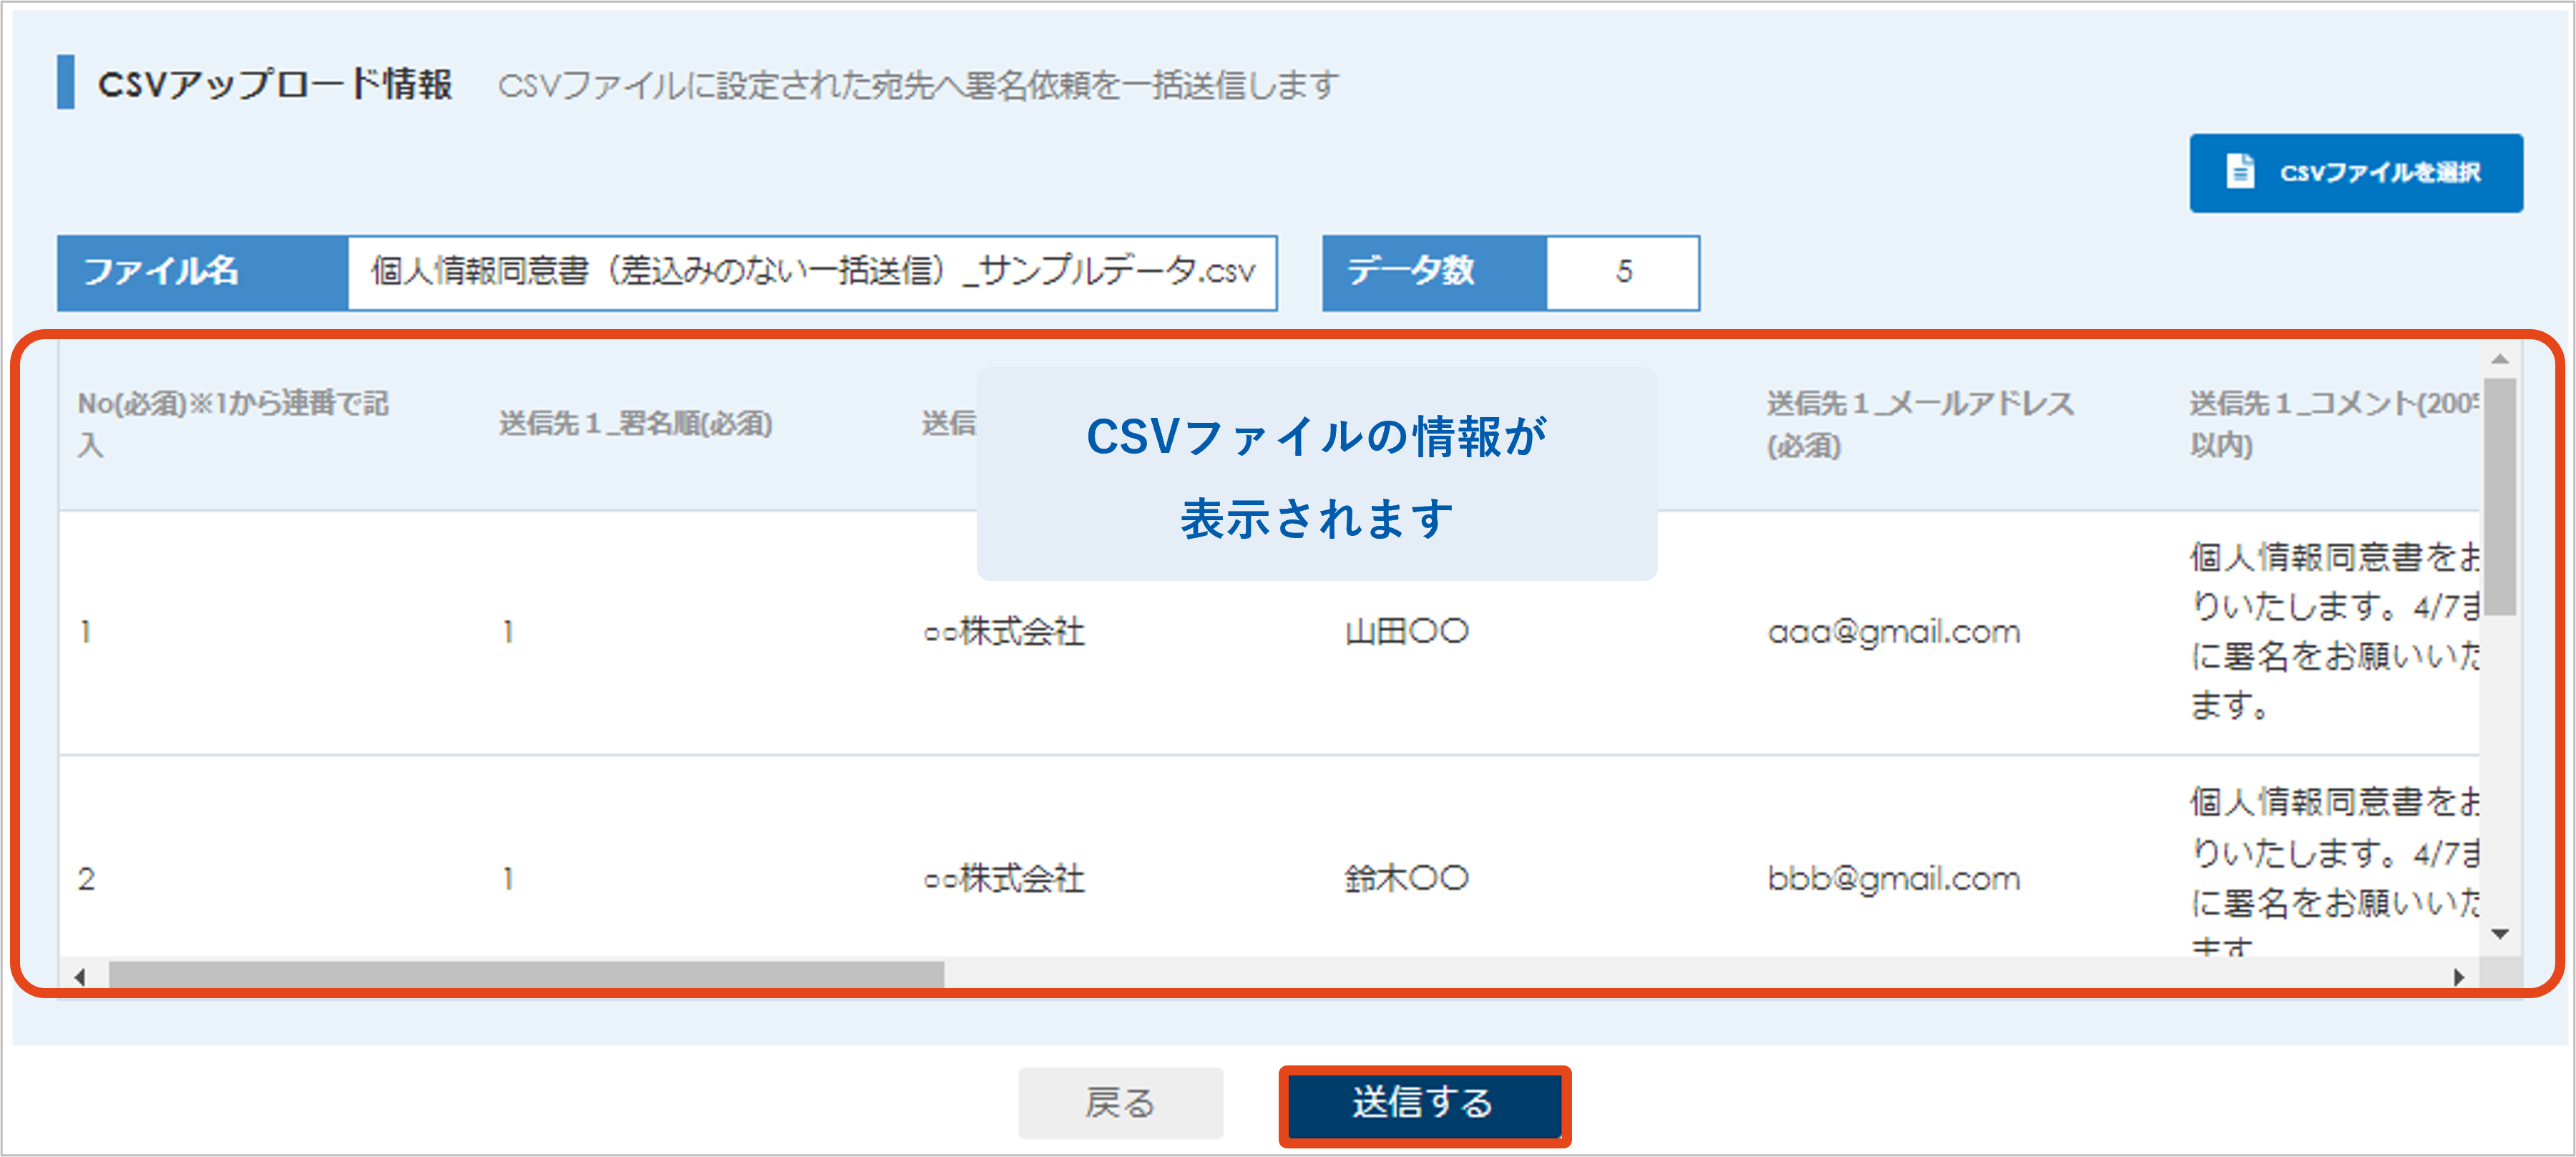Click the first row's ○○株式会社 cell
This screenshot has height=1157, width=2576.
[x=1003, y=632]
